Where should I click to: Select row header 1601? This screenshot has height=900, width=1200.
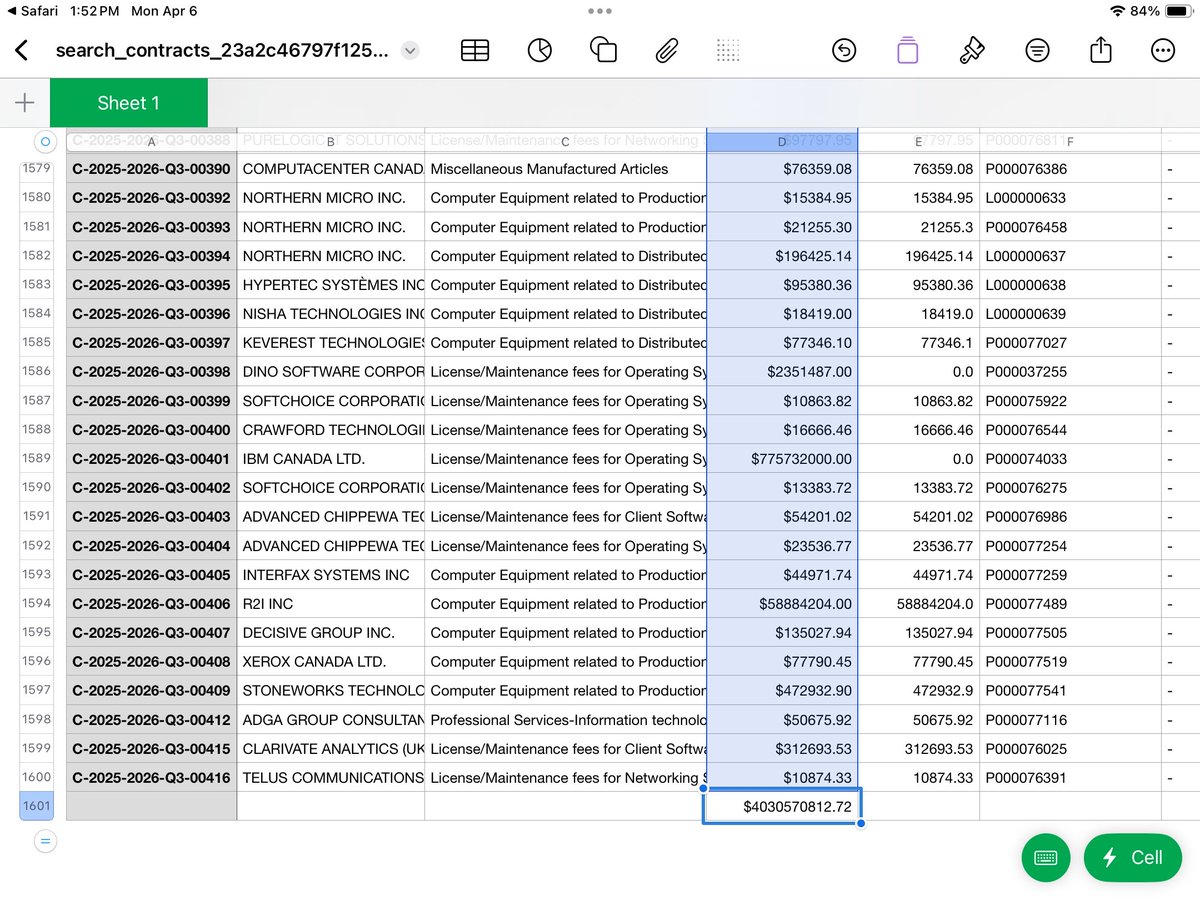pyautogui.click(x=36, y=806)
